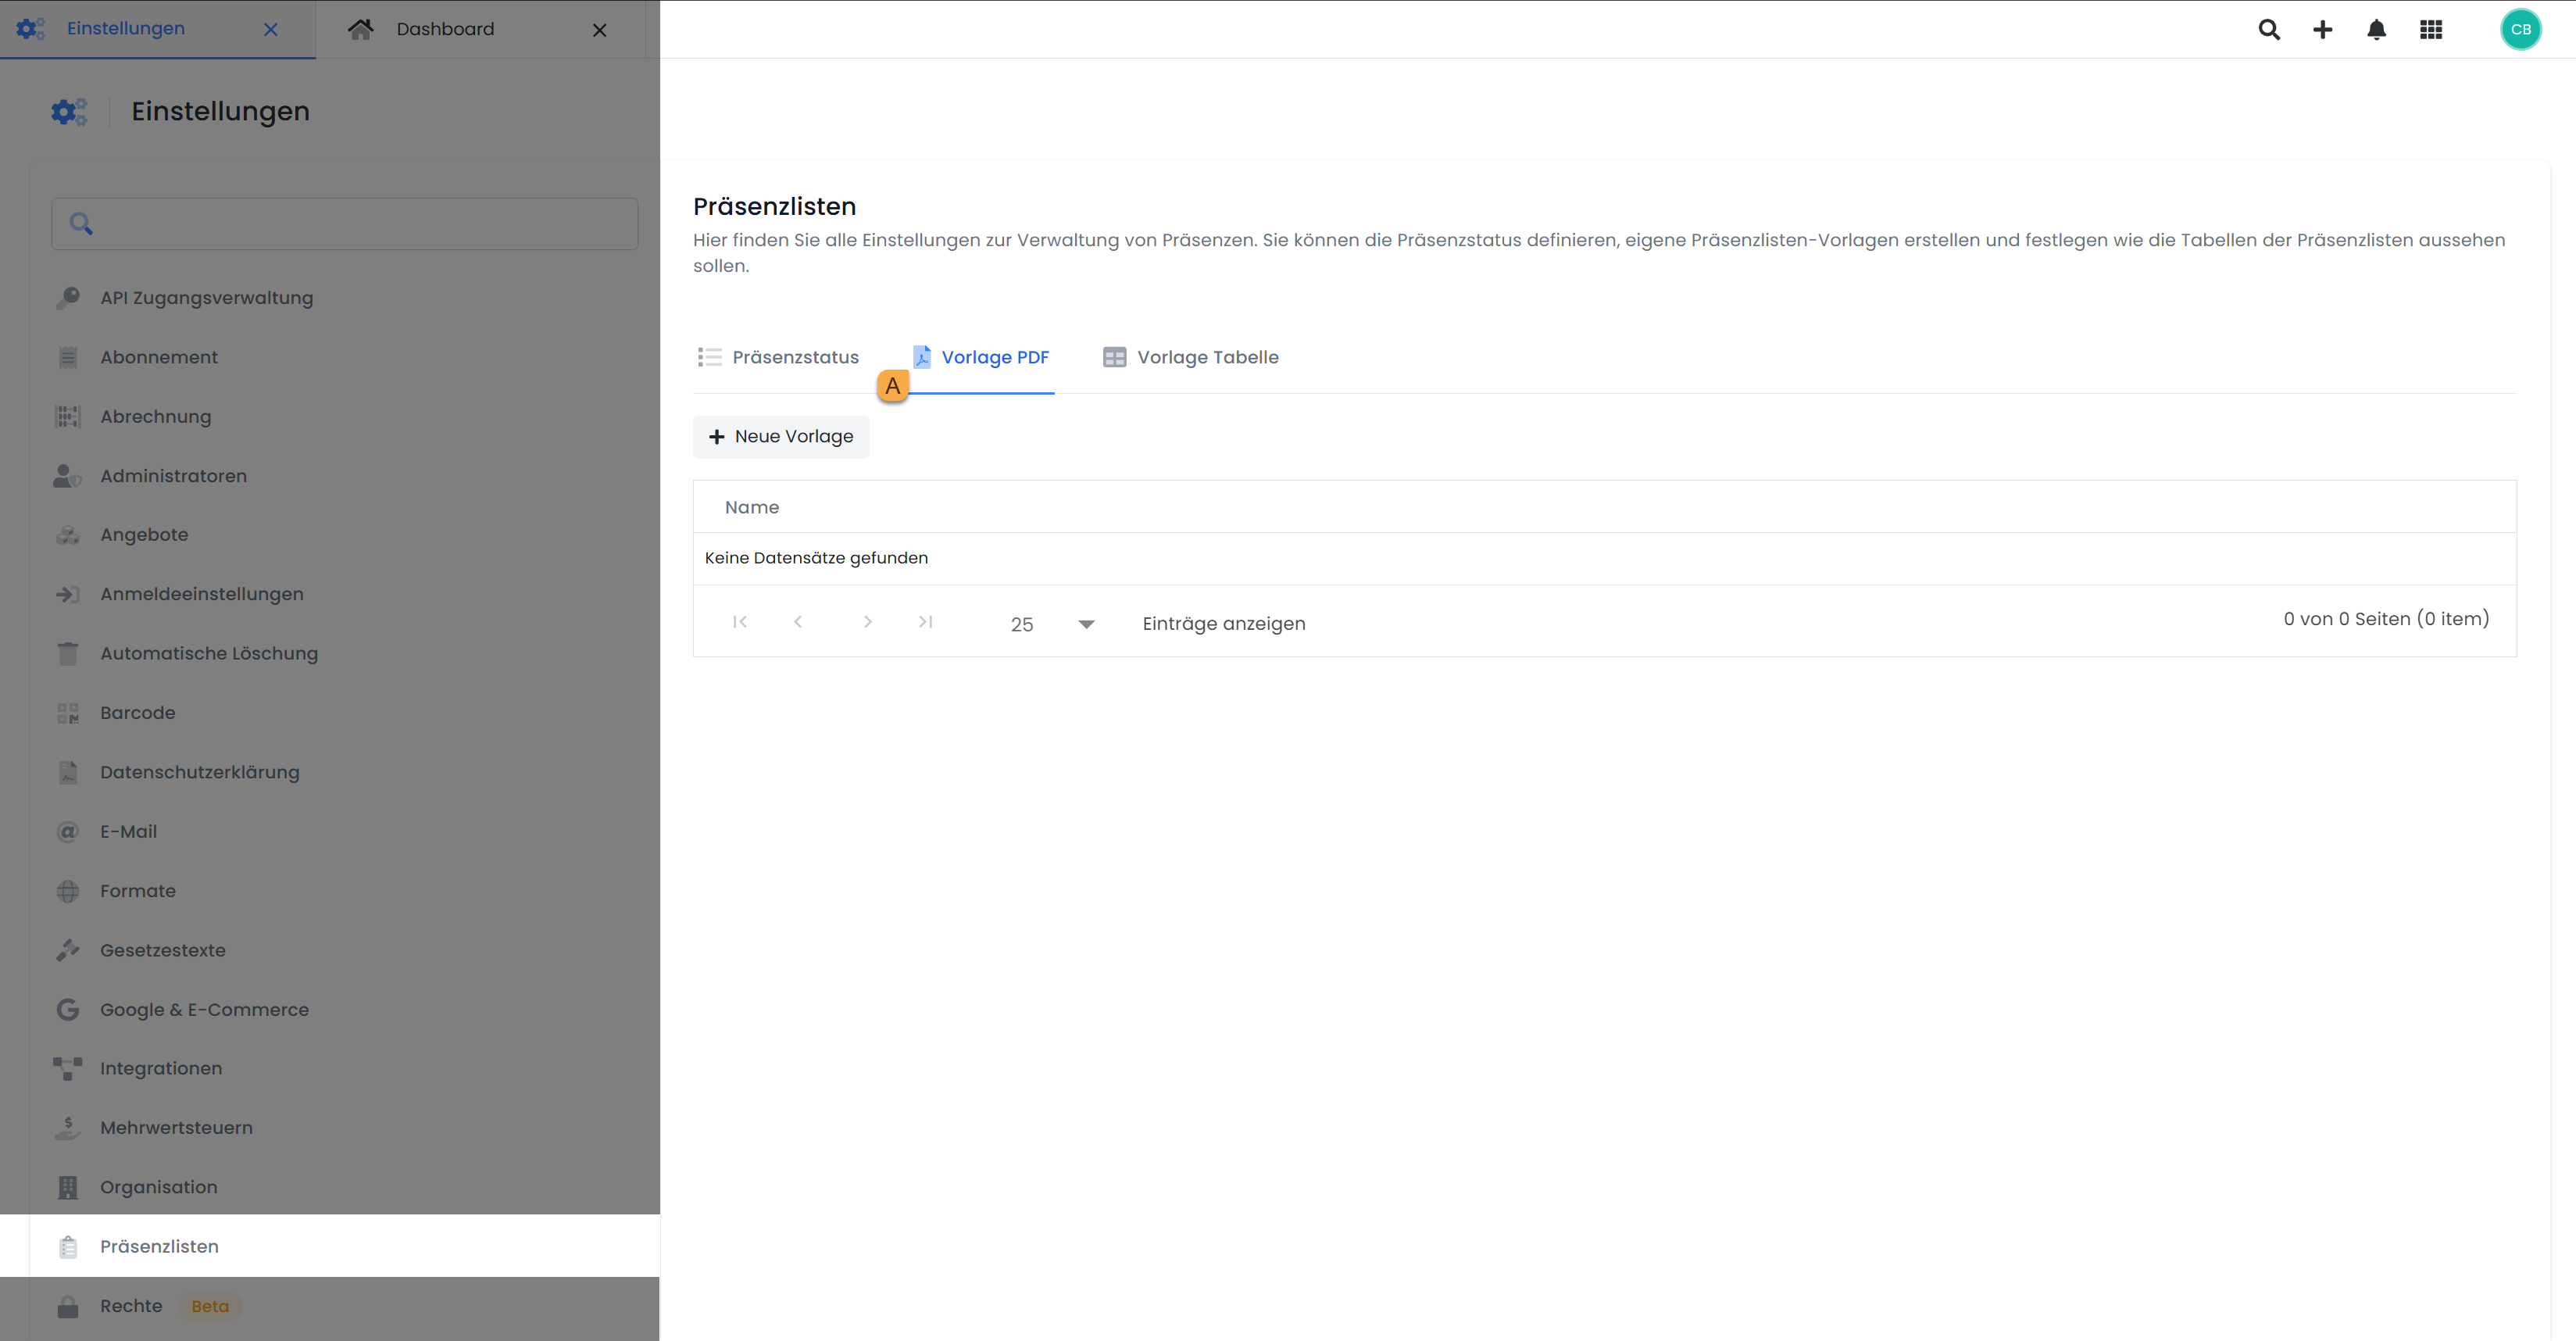Click the CB user avatar
The width and height of the screenshot is (2576, 1341).
coord(2520,29)
